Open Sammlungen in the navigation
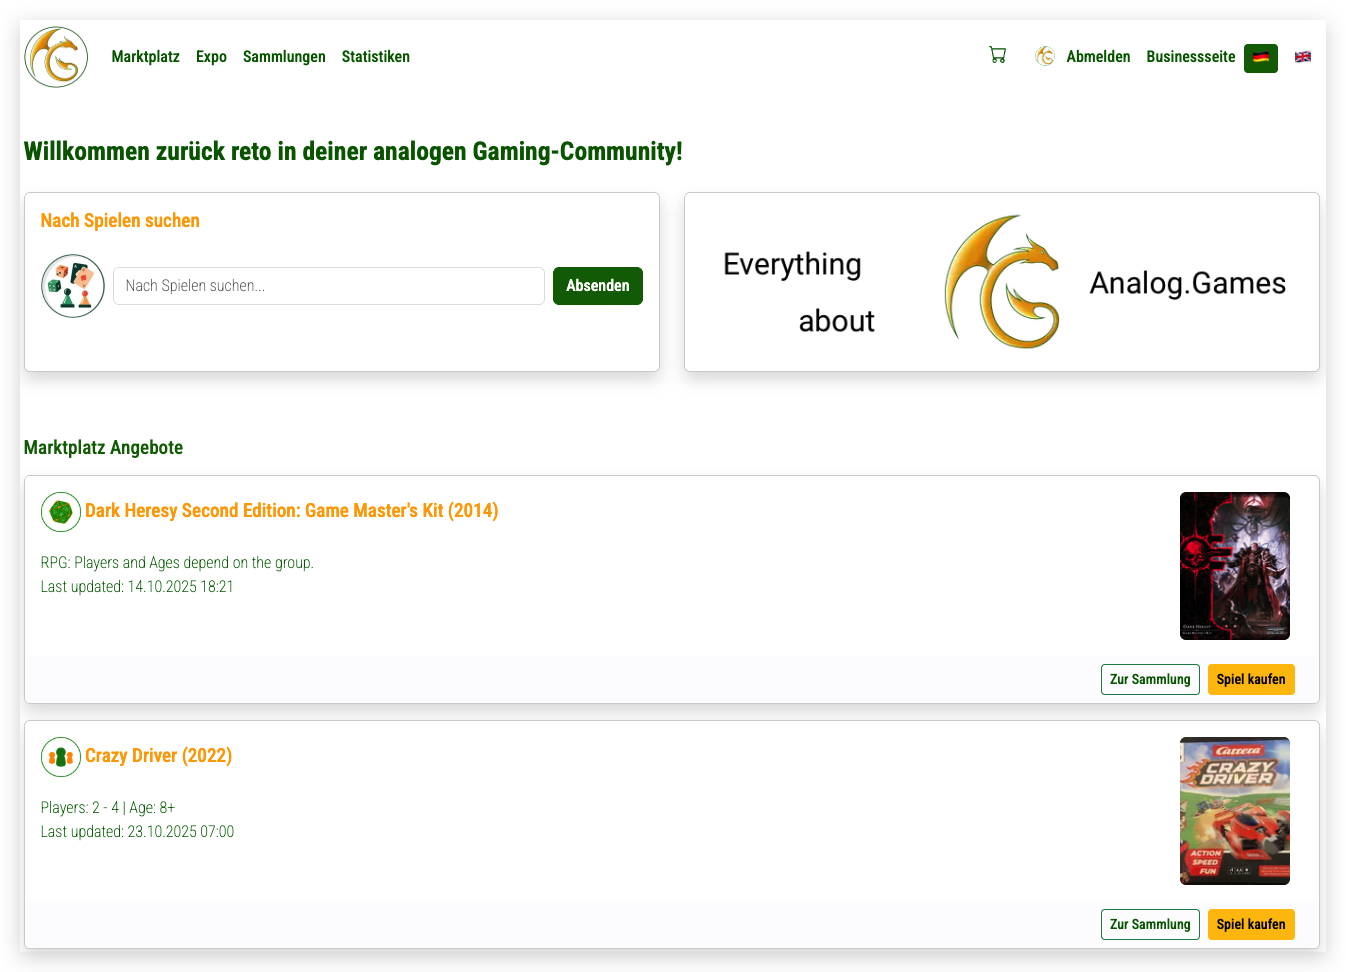The width and height of the screenshot is (1346, 972). (284, 57)
